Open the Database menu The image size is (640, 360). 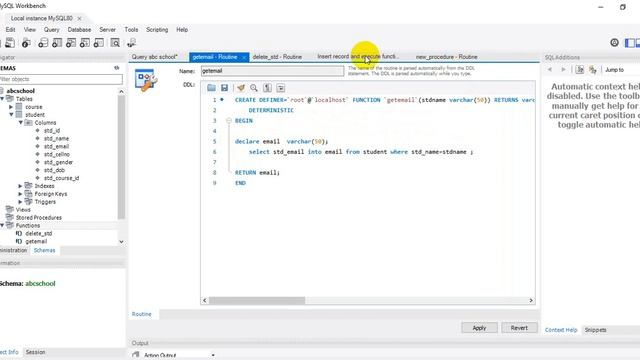click(x=79, y=30)
